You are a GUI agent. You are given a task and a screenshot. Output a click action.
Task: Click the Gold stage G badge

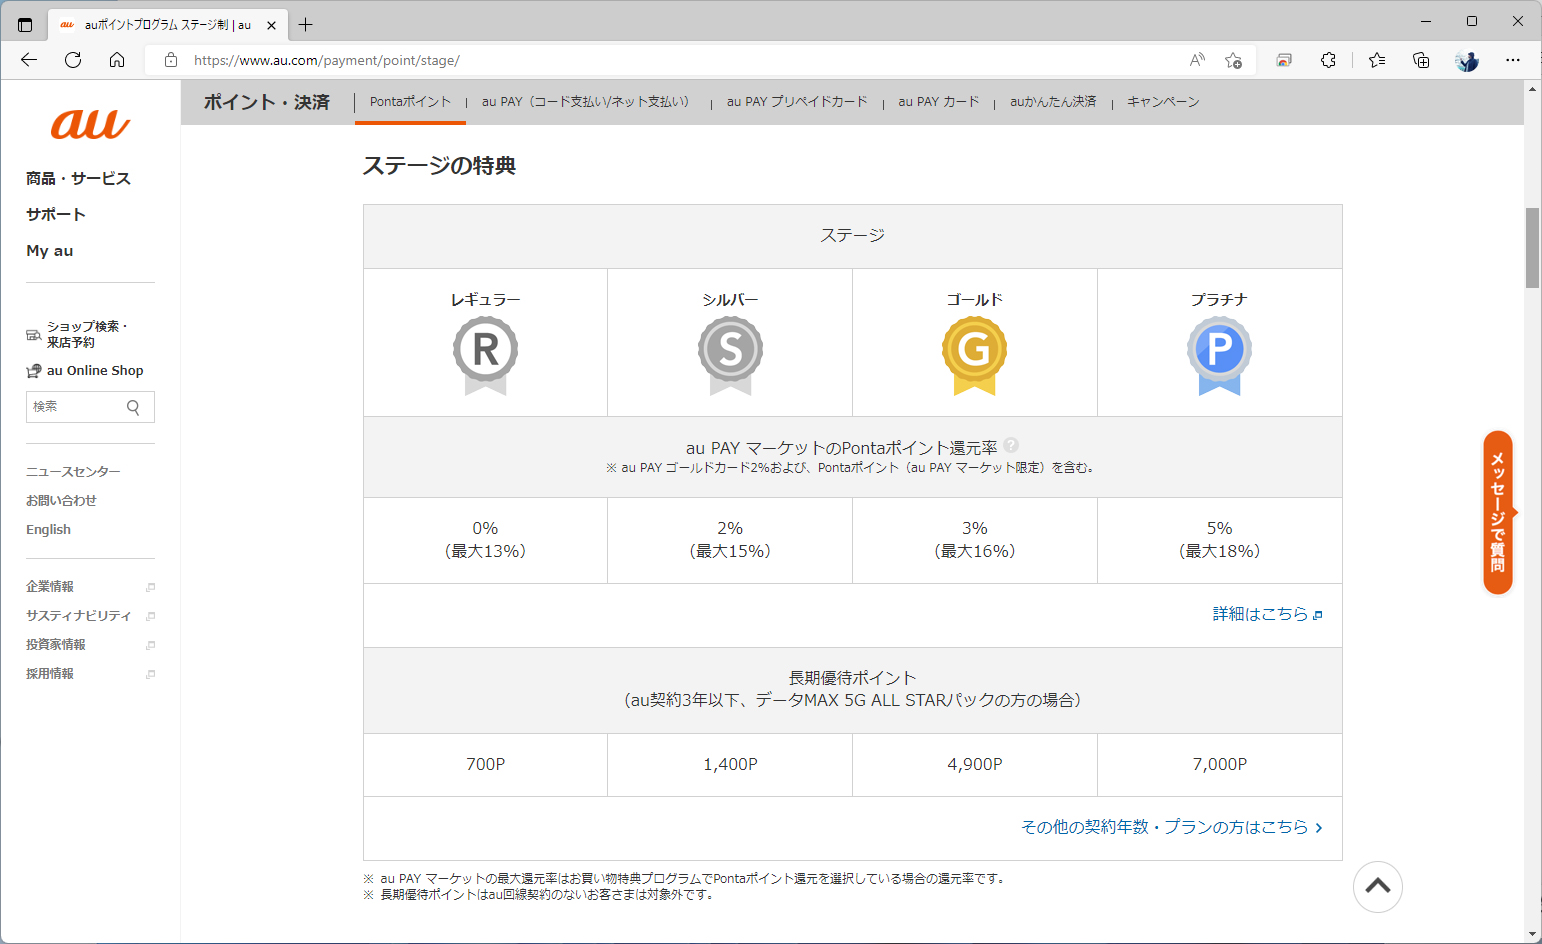[975, 355]
